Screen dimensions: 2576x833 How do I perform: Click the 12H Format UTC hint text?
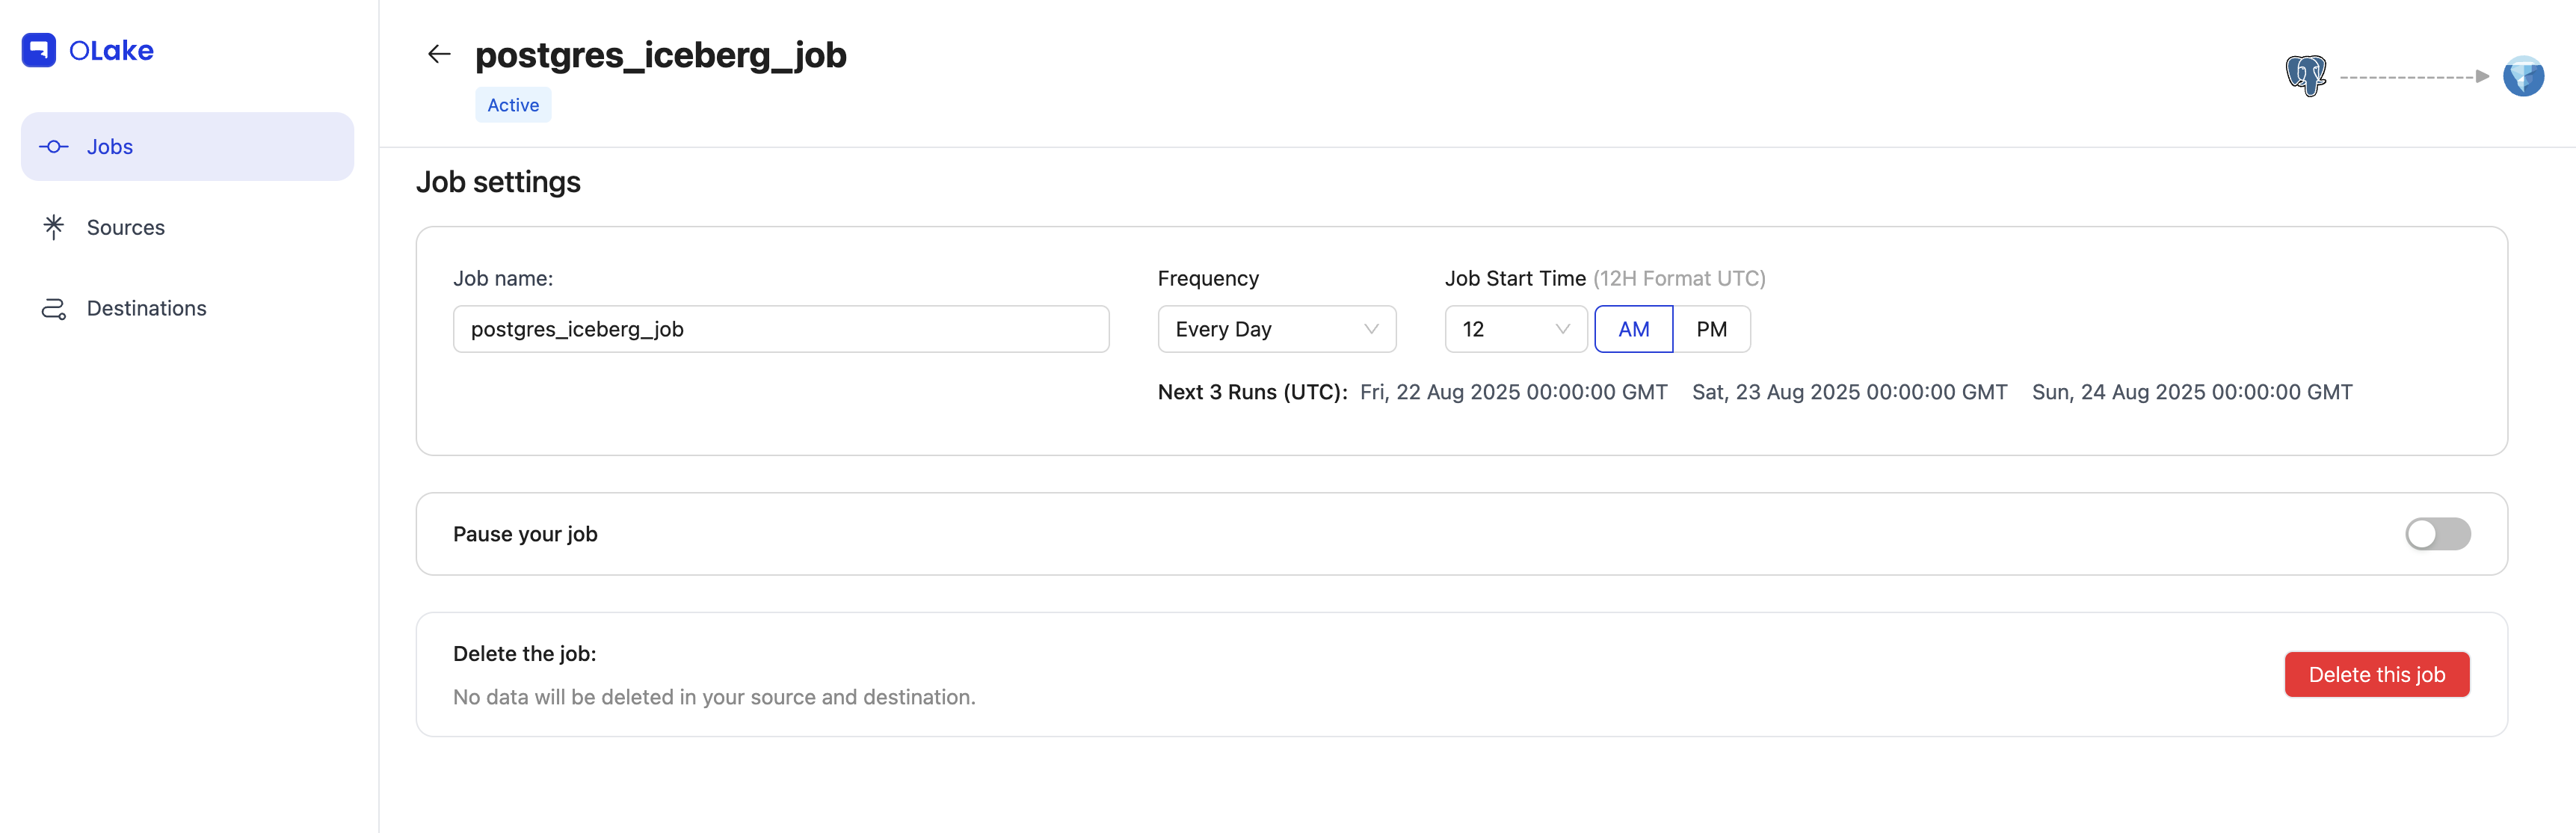pyautogui.click(x=1679, y=278)
